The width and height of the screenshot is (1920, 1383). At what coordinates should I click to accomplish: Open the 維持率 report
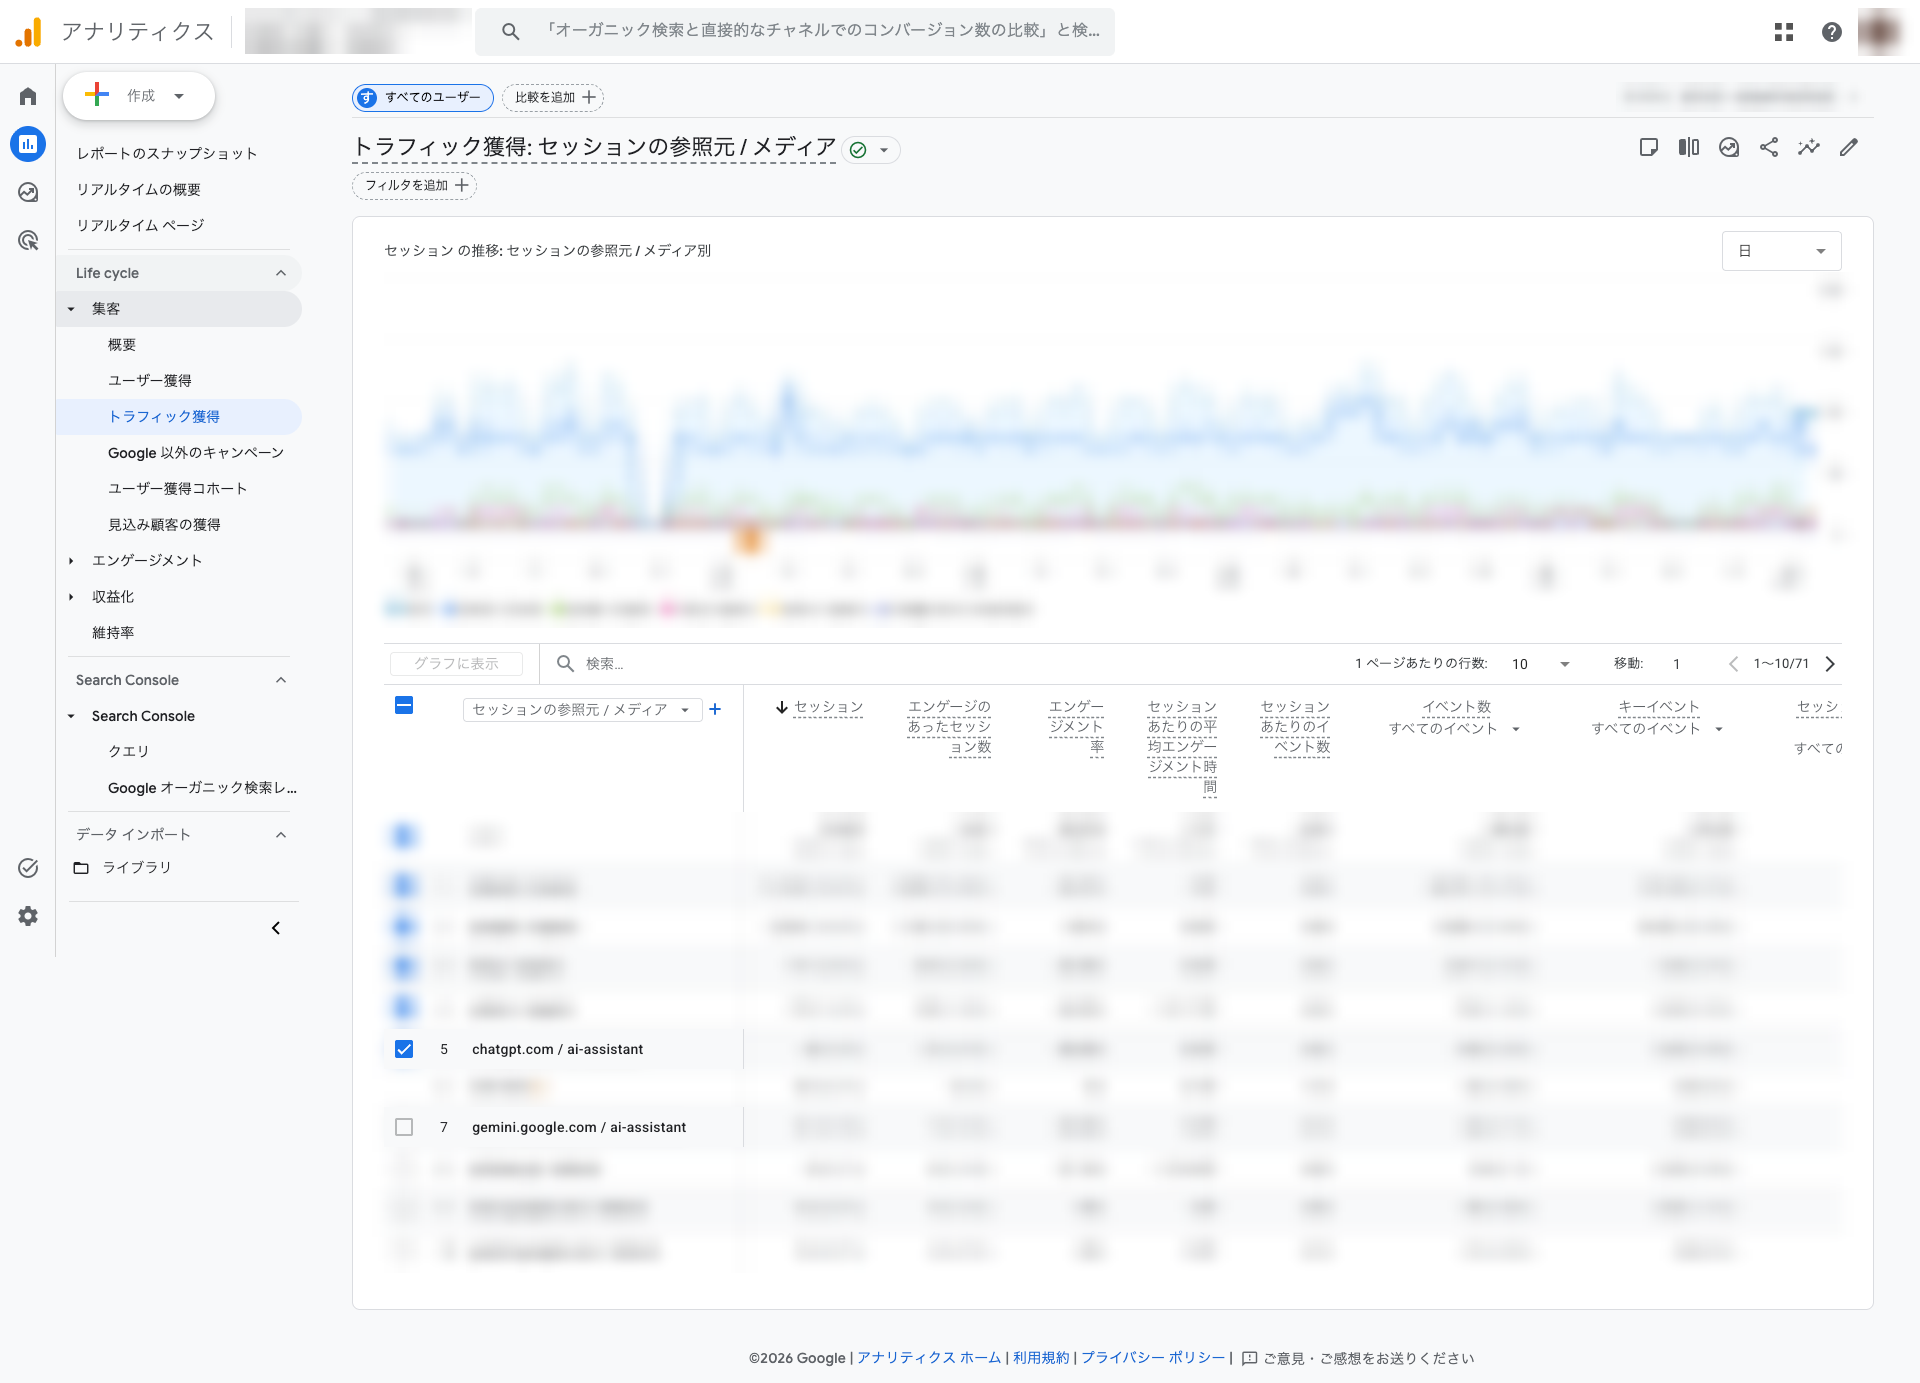pyautogui.click(x=113, y=633)
